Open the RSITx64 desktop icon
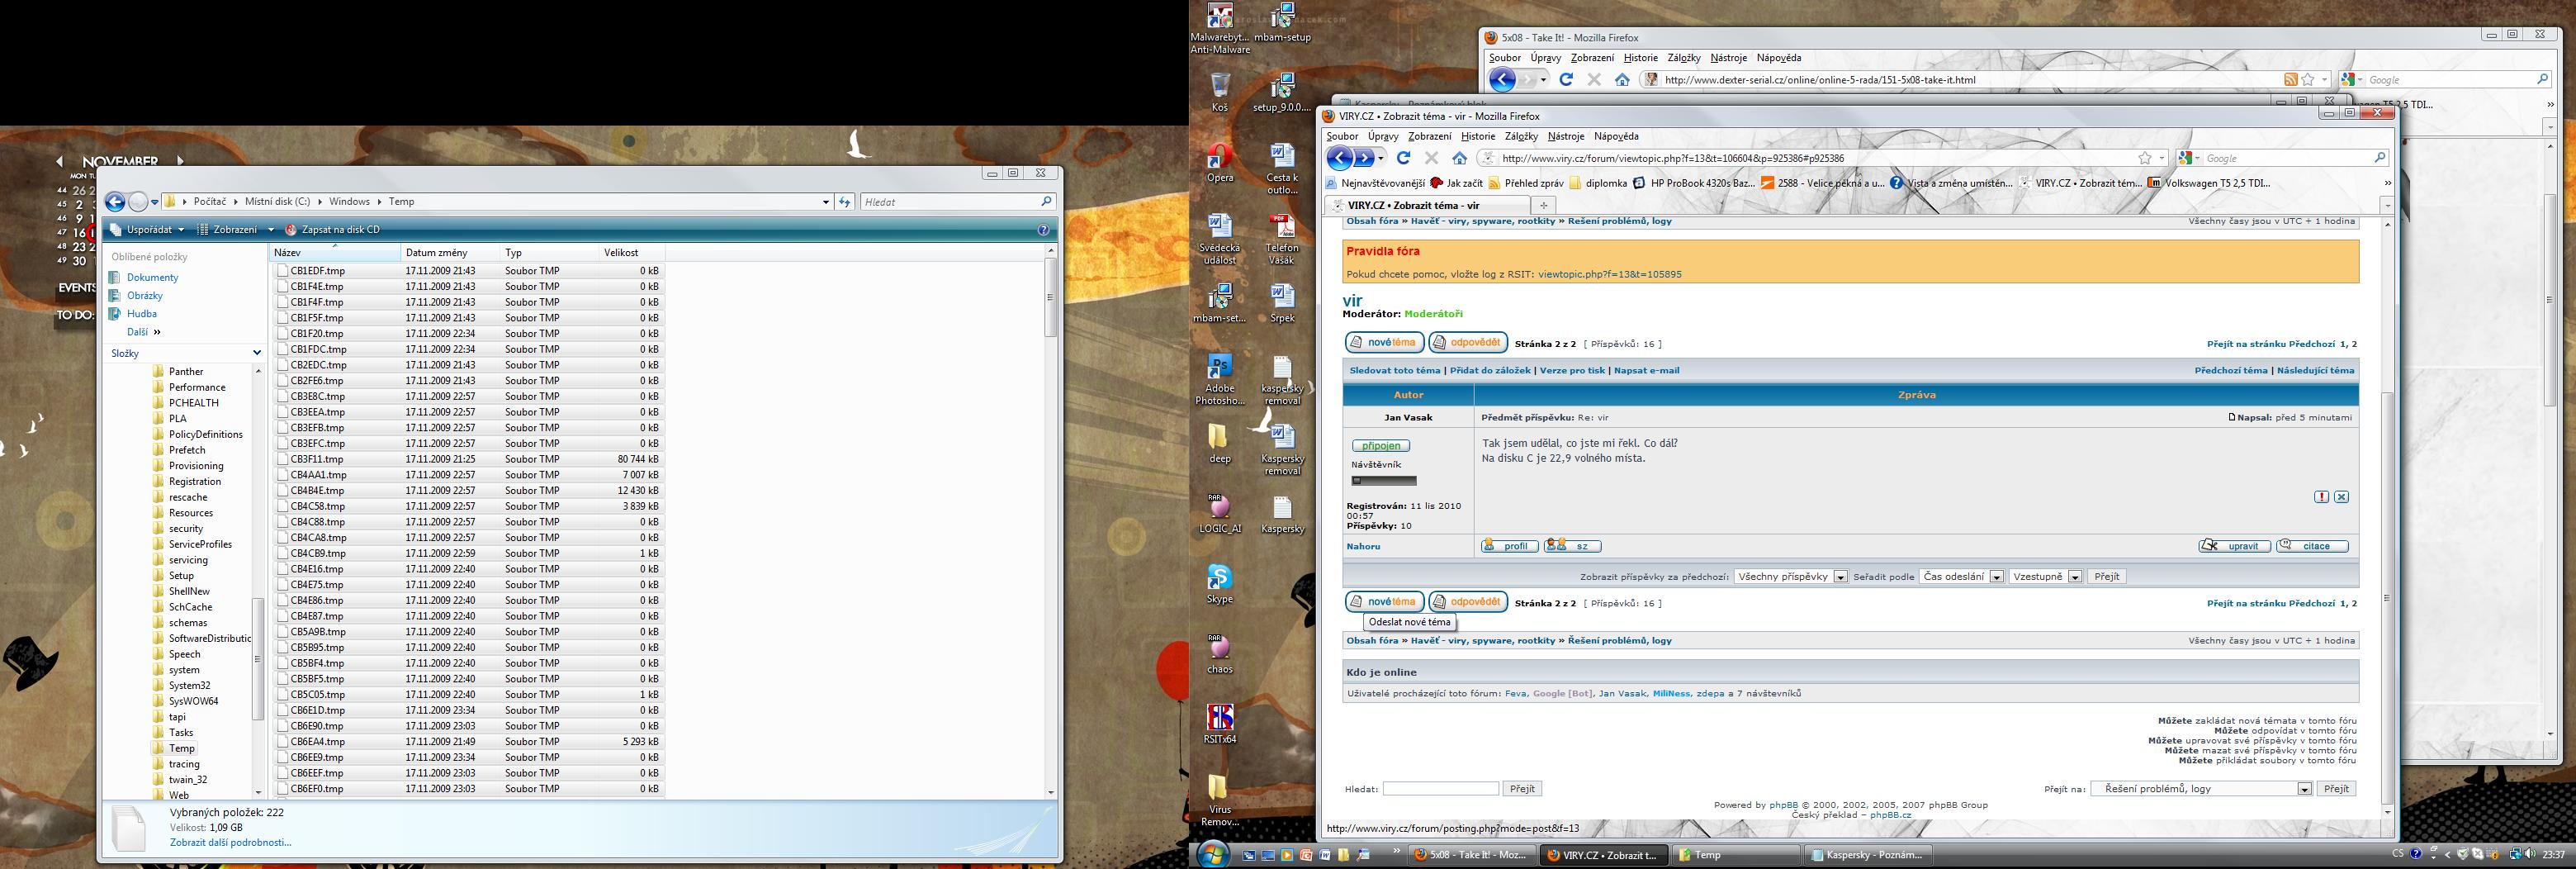The image size is (2576, 869). [x=1219, y=720]
